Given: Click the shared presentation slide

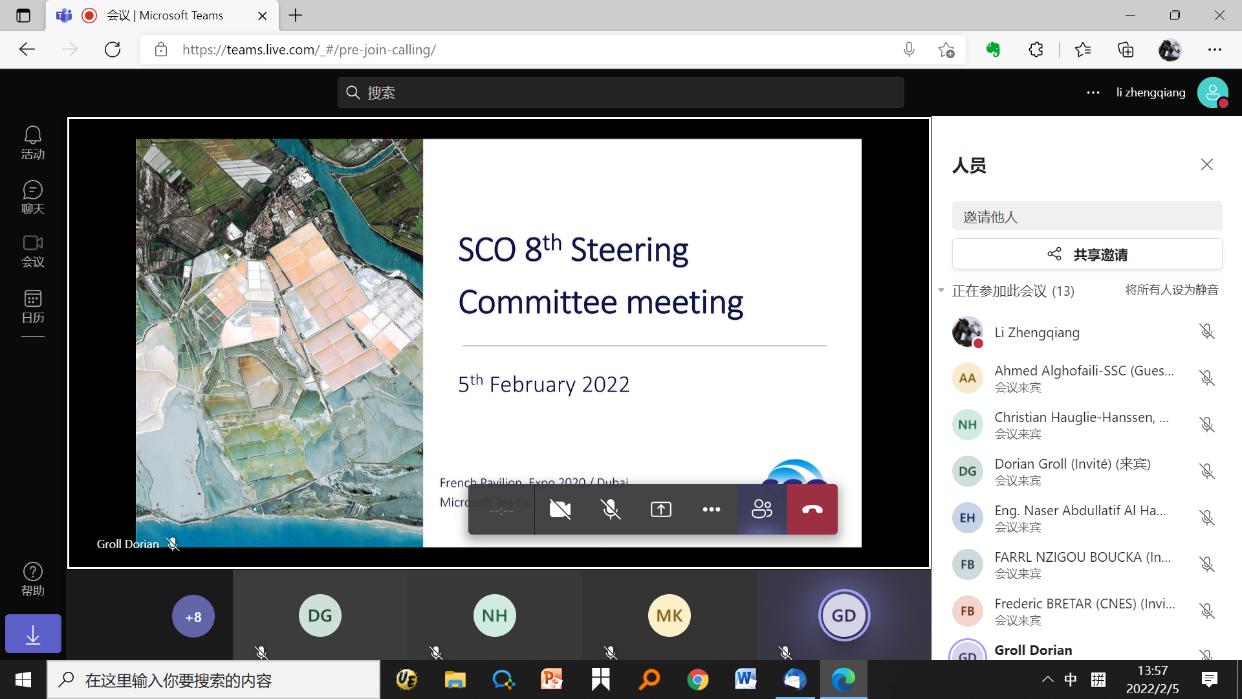Looking at the screenshot, I should pos(499,343).
